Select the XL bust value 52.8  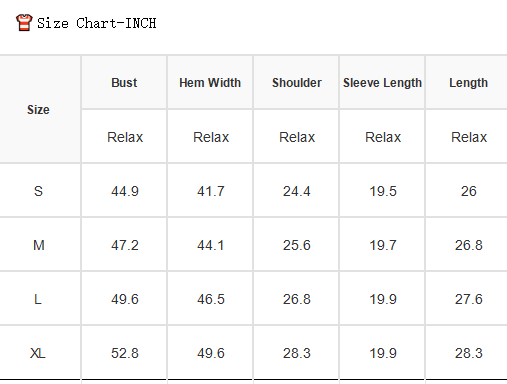[x=125, y=353]
